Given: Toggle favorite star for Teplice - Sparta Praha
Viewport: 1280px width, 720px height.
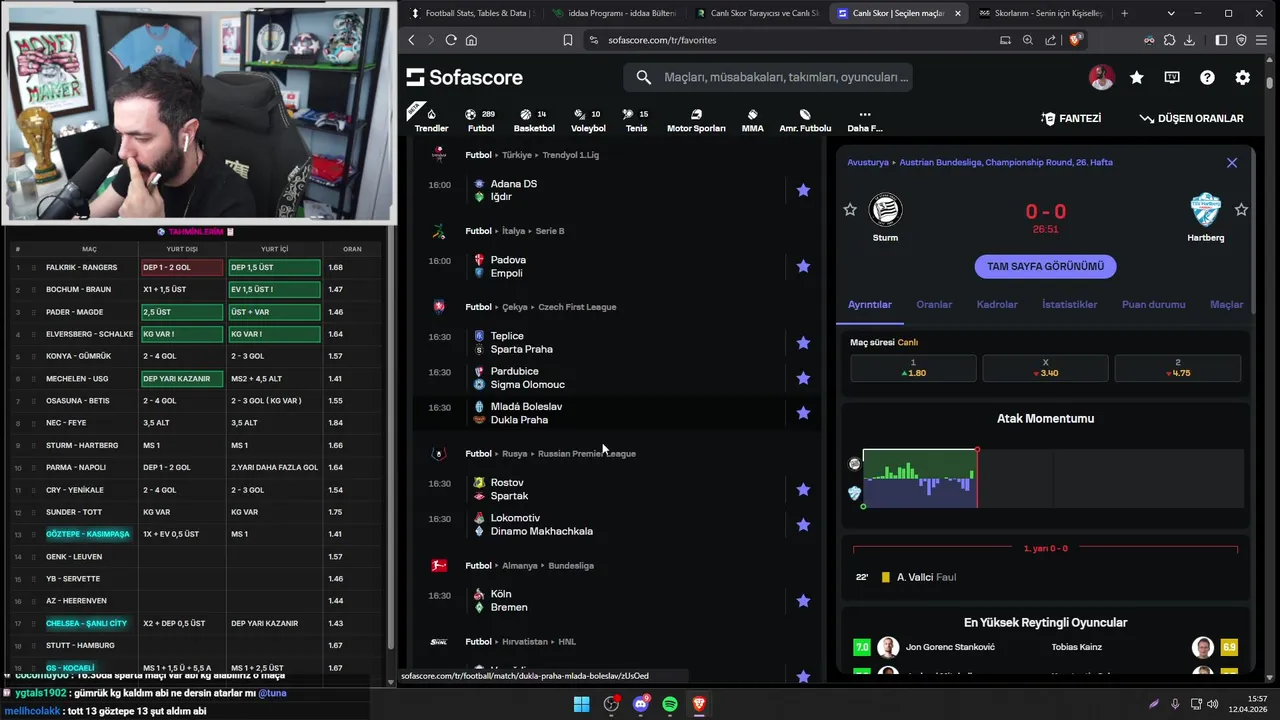Looking at the screenshot, I should pyautogui.click(x=803, y=342).
